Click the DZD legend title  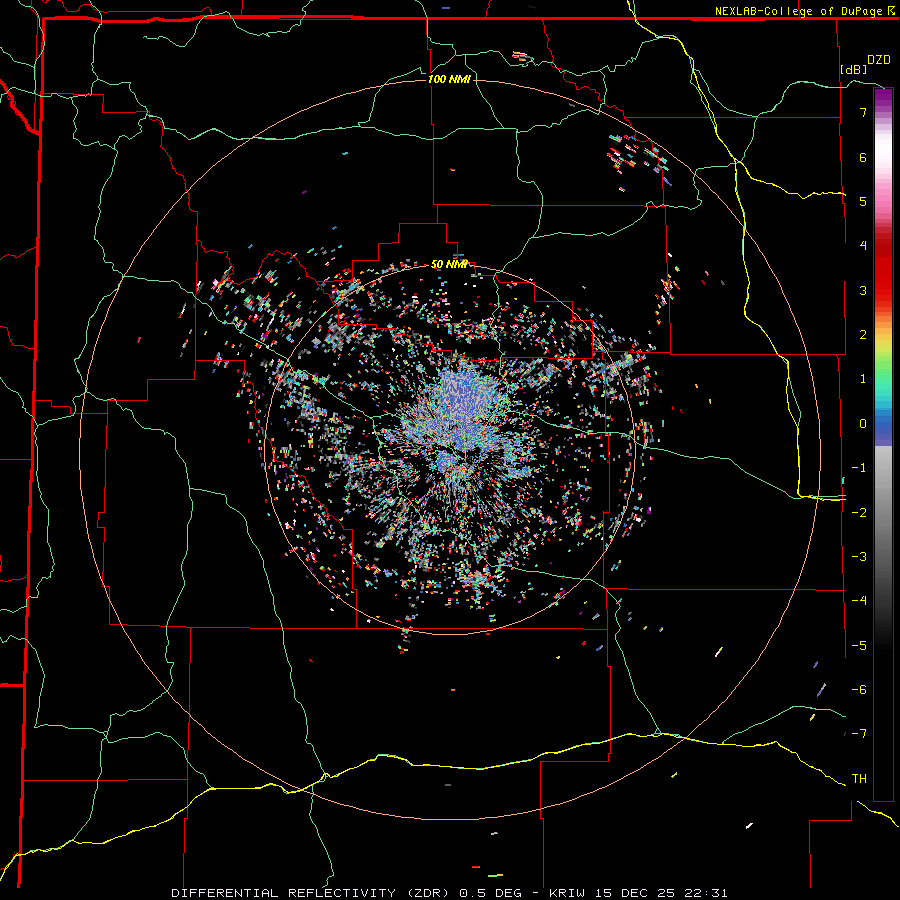[x=879, y=60]
